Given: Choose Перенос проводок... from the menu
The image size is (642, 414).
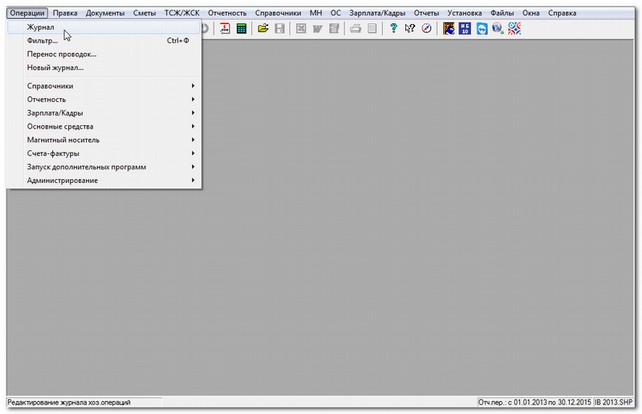Looking at the screenshot, I should [x=104, y=54].
